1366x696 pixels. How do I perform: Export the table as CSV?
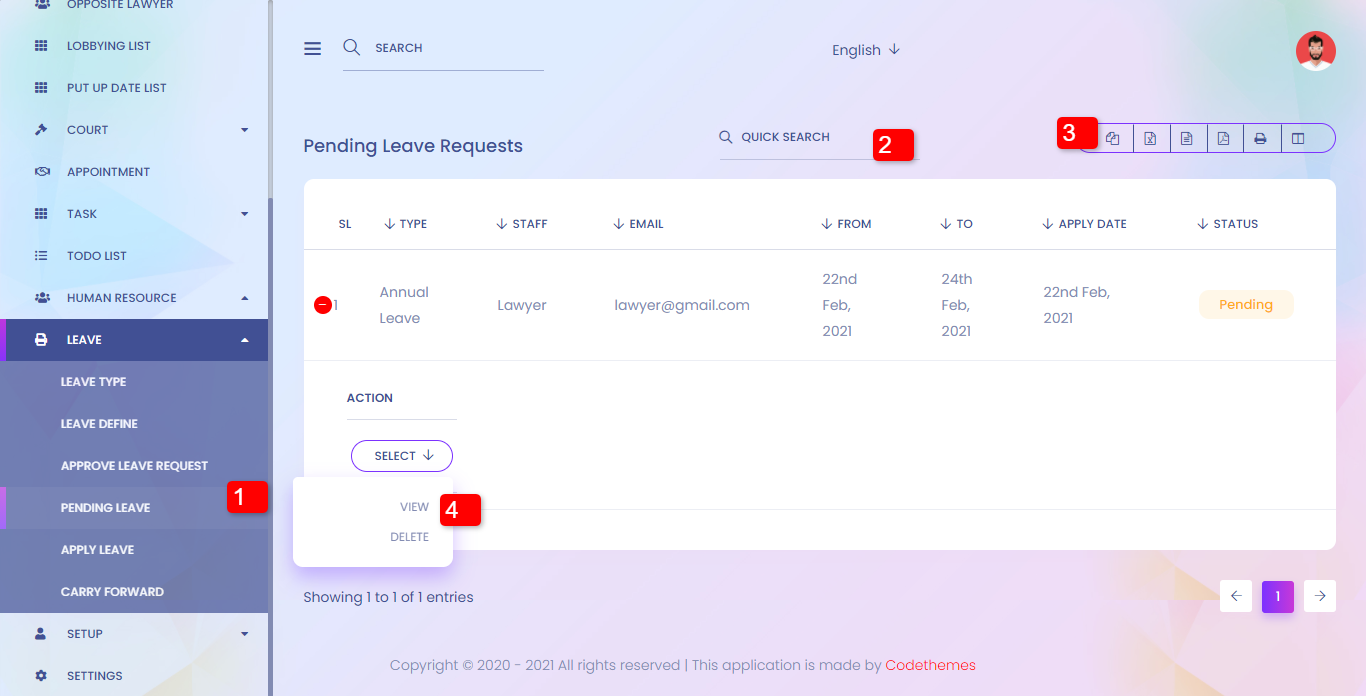tap(1187, 139)
